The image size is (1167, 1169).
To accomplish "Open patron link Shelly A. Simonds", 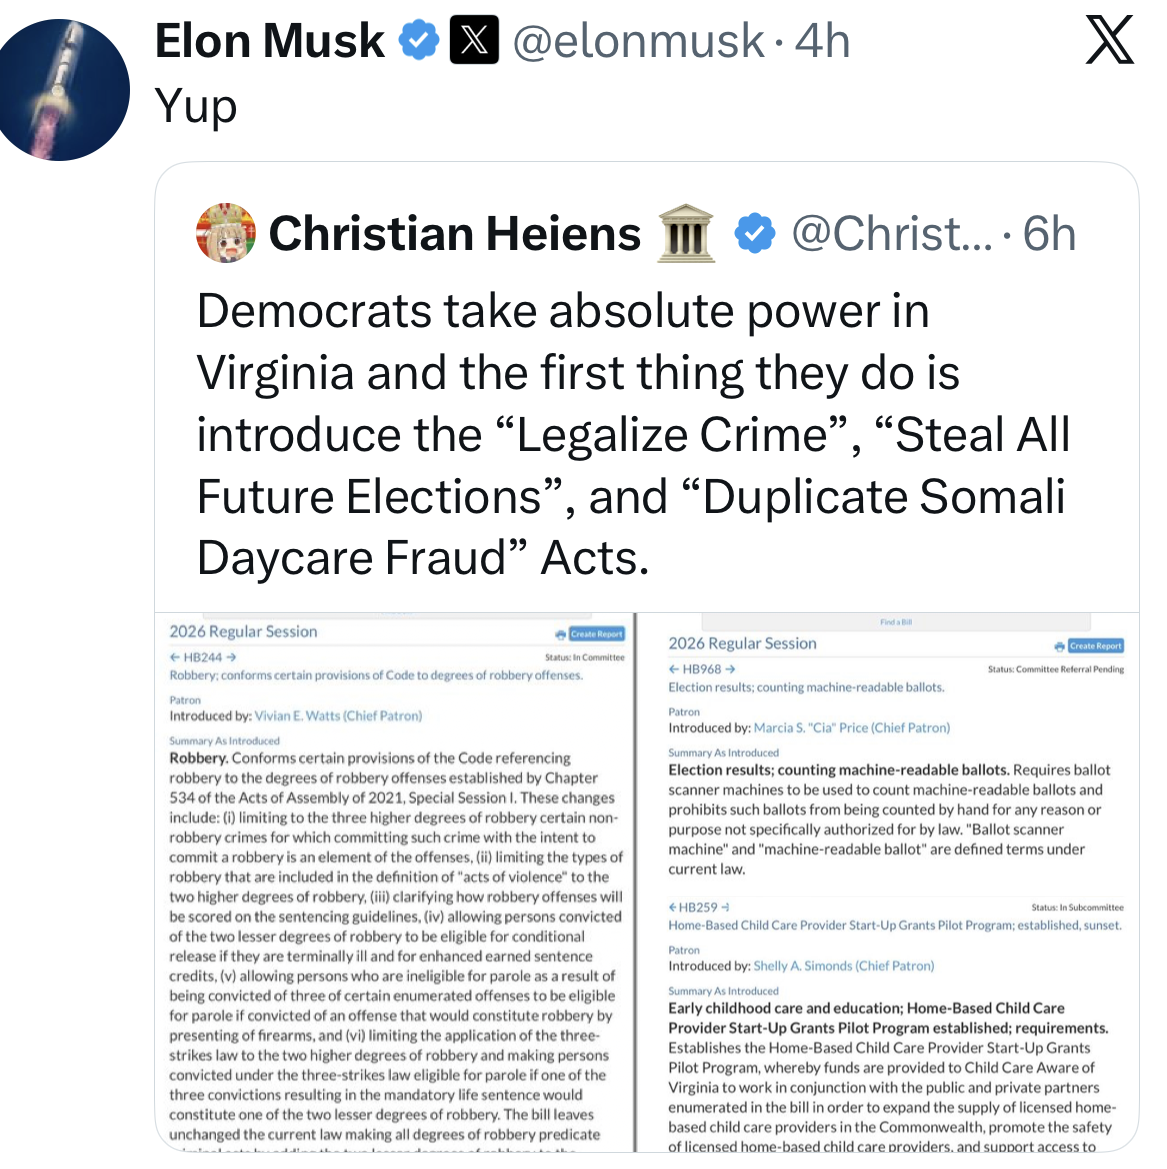I will coord(843,966).
